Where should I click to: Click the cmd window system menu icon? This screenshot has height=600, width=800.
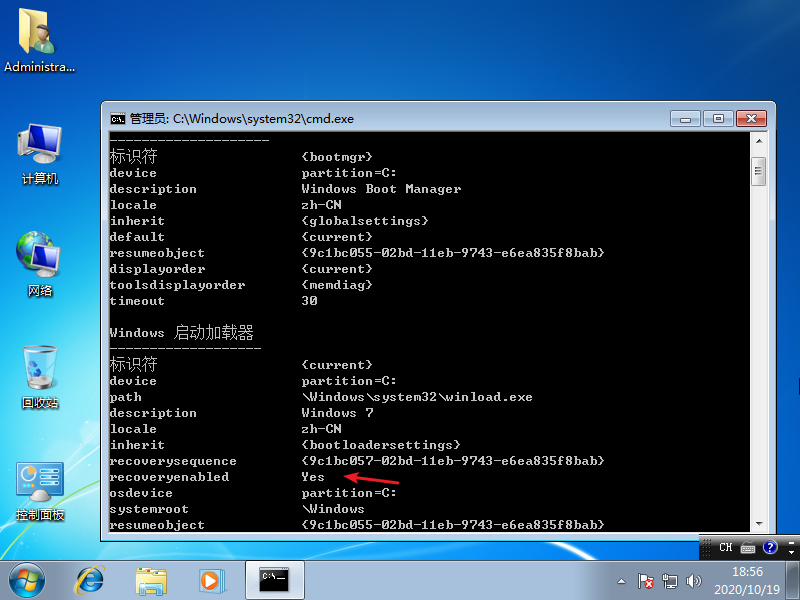tap(117, 118)
